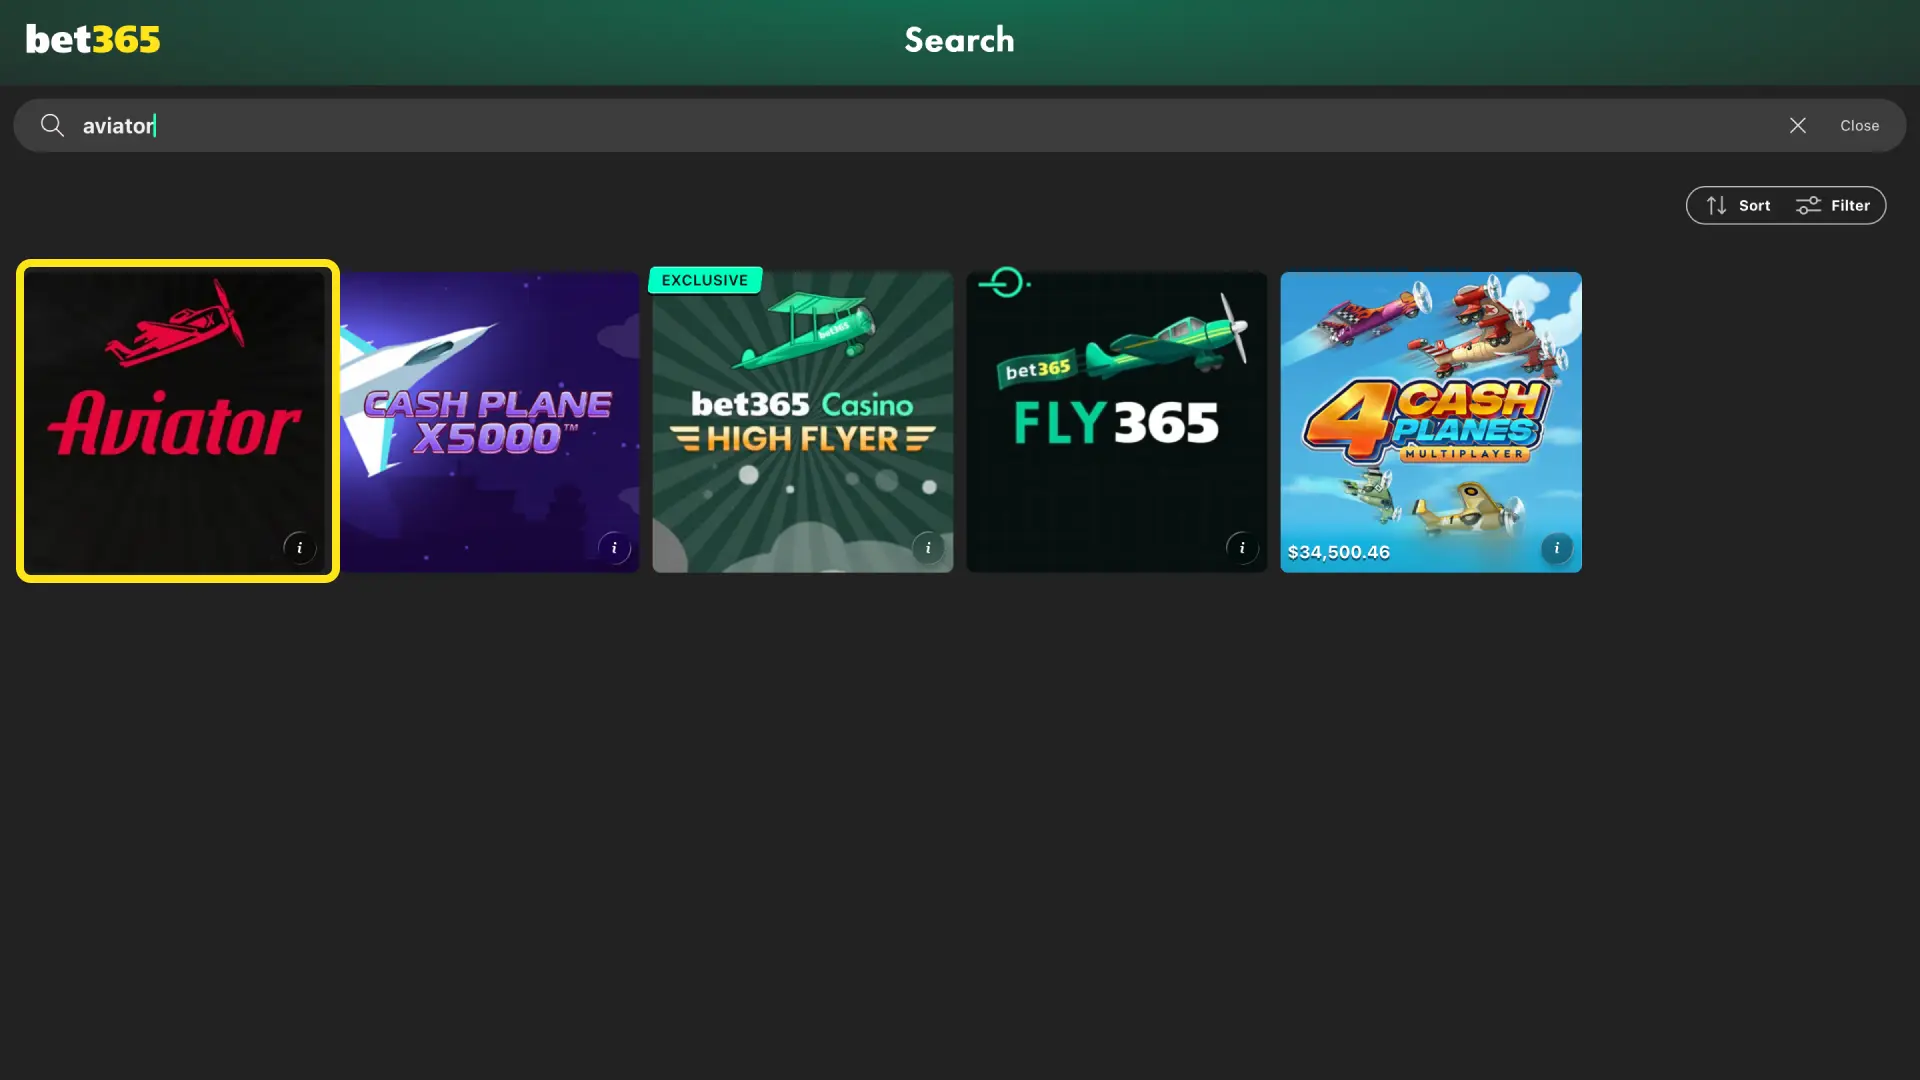Image resolution: width=1920 pixels, height=1080 pixels.
Task: Open the Aviator game tile
Action: pos(177,421)
